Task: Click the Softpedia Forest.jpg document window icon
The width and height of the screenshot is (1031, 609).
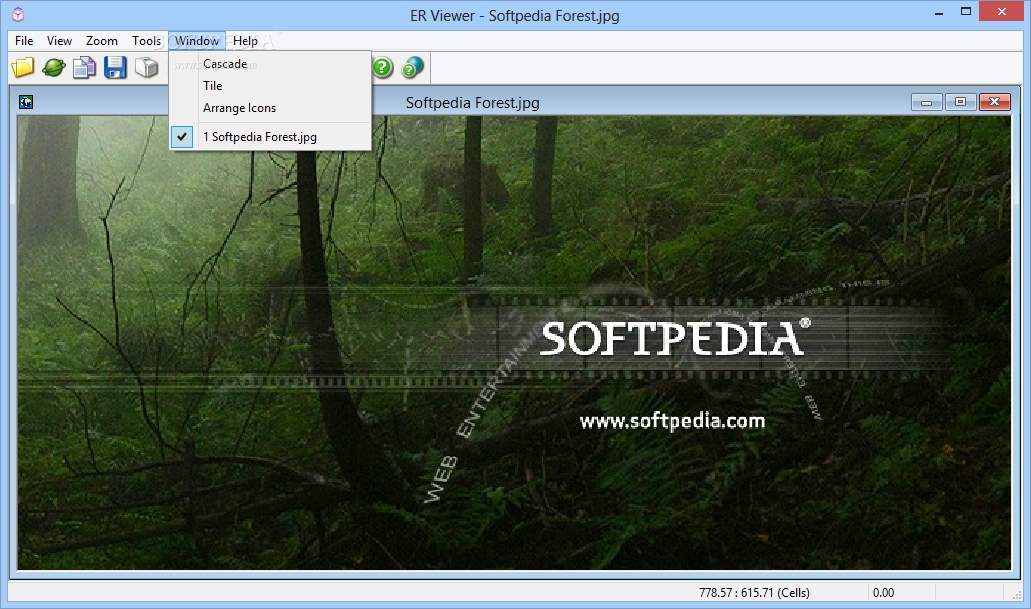Action: click(26, 102)
